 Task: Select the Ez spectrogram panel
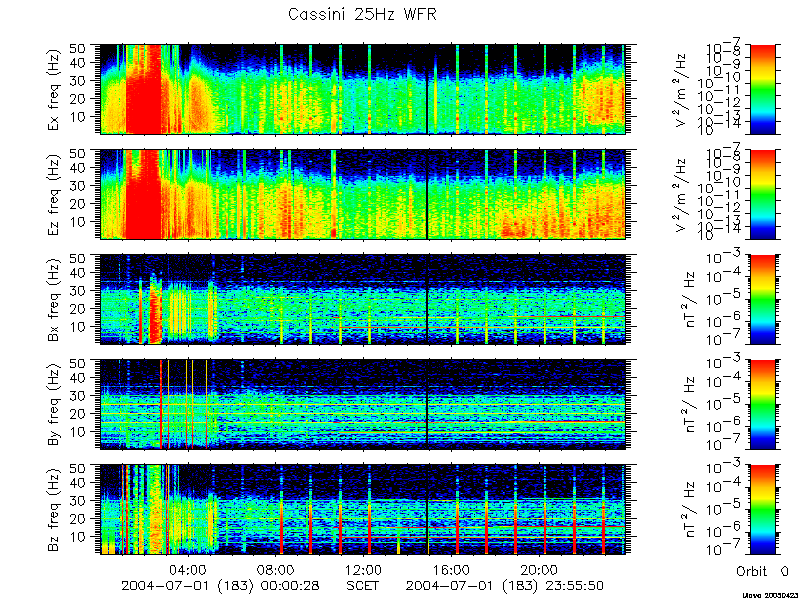click(x=362, y=194)
